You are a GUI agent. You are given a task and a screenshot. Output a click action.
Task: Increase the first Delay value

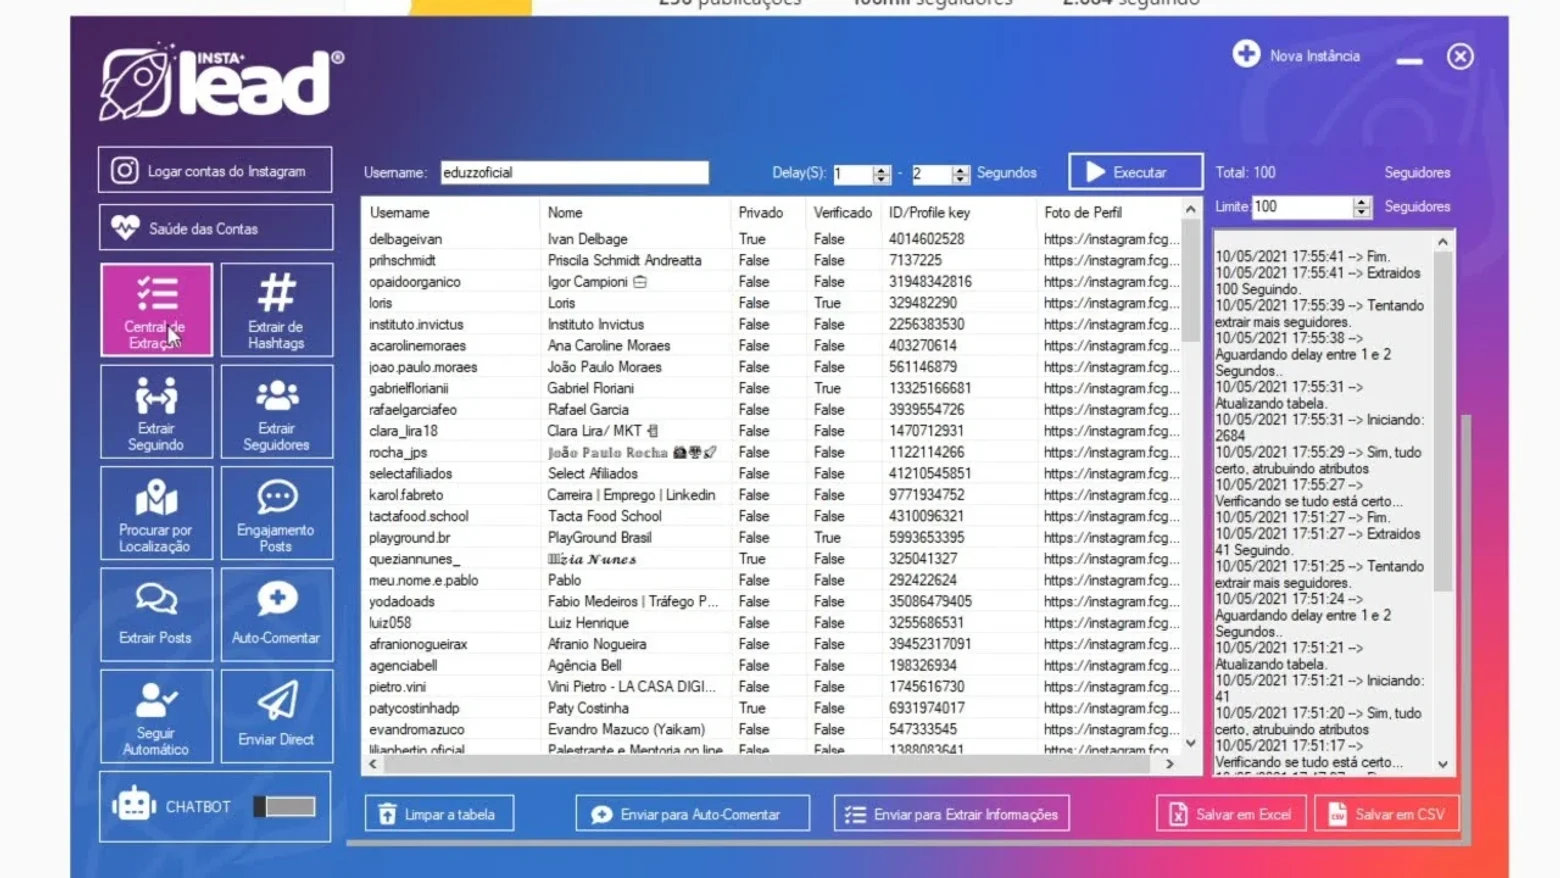(881, 168)
